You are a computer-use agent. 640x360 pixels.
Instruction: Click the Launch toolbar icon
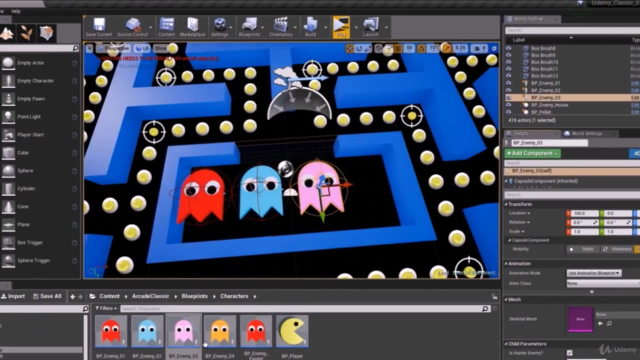(x=371, y=27)
